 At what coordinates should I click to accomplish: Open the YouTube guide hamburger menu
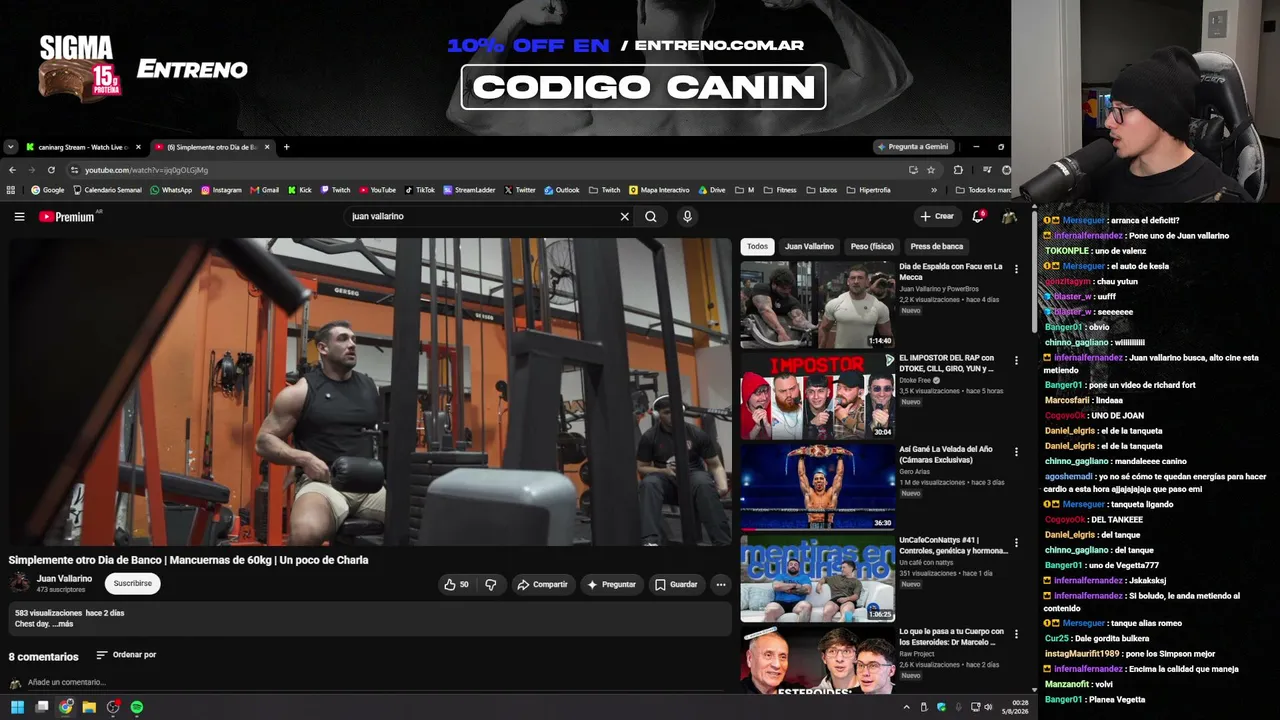19,216
